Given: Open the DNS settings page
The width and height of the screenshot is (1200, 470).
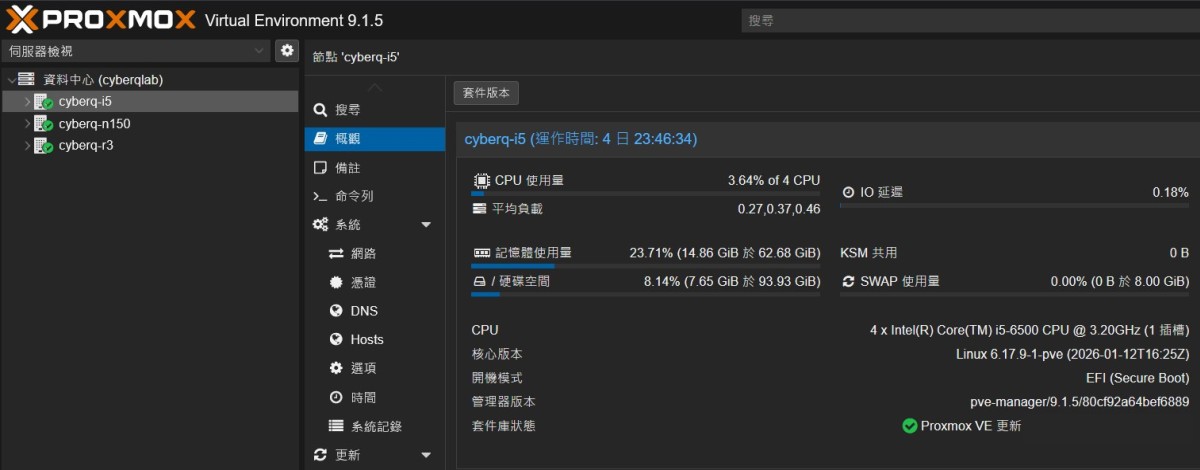Looking at the screenshot, I should 364,311.
